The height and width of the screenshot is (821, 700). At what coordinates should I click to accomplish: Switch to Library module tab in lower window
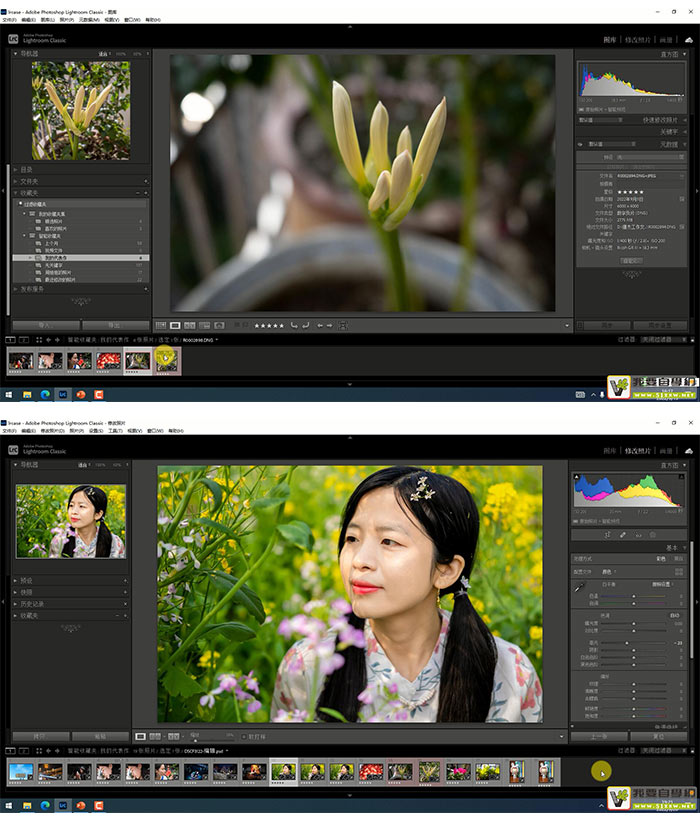(x=610, y=451)
